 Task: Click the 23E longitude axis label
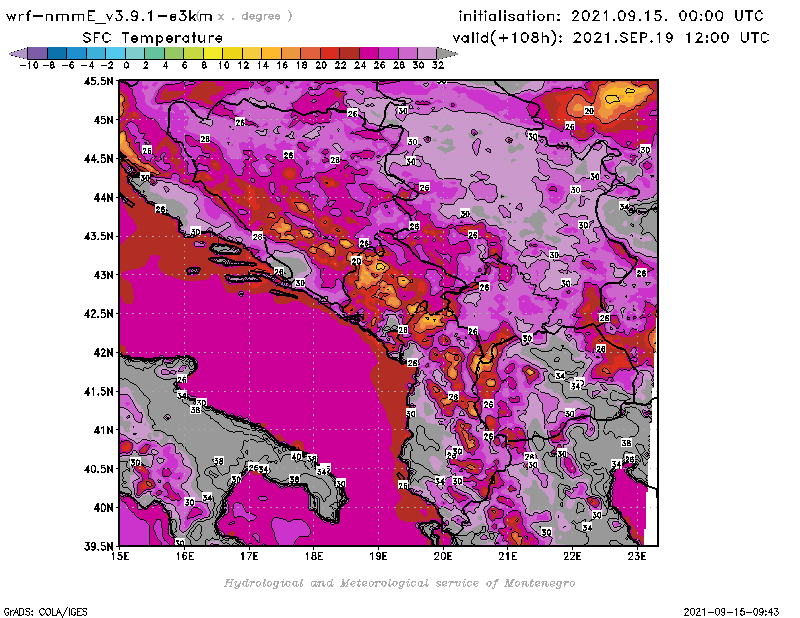[637, 556]
